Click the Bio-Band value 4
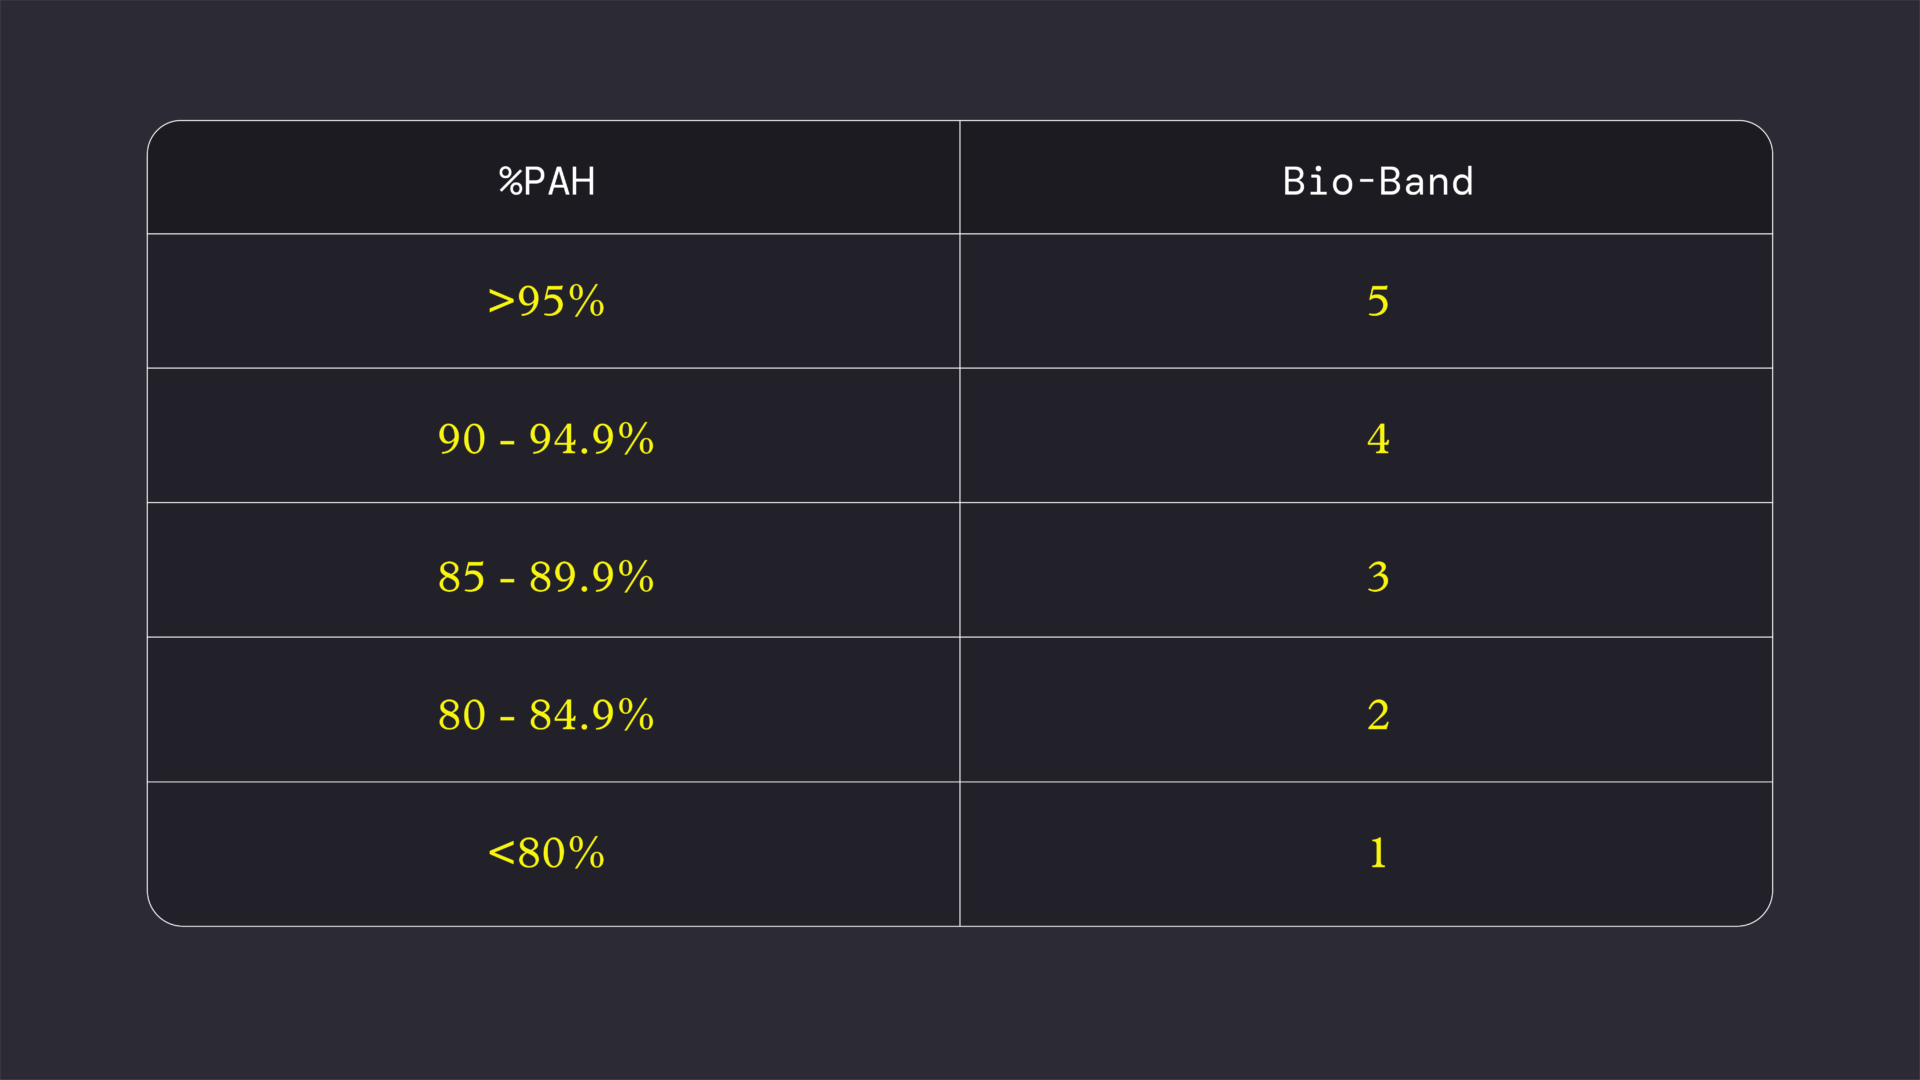The width and height of the screenshot is (1920, 1080). [x=1378, y=439]
